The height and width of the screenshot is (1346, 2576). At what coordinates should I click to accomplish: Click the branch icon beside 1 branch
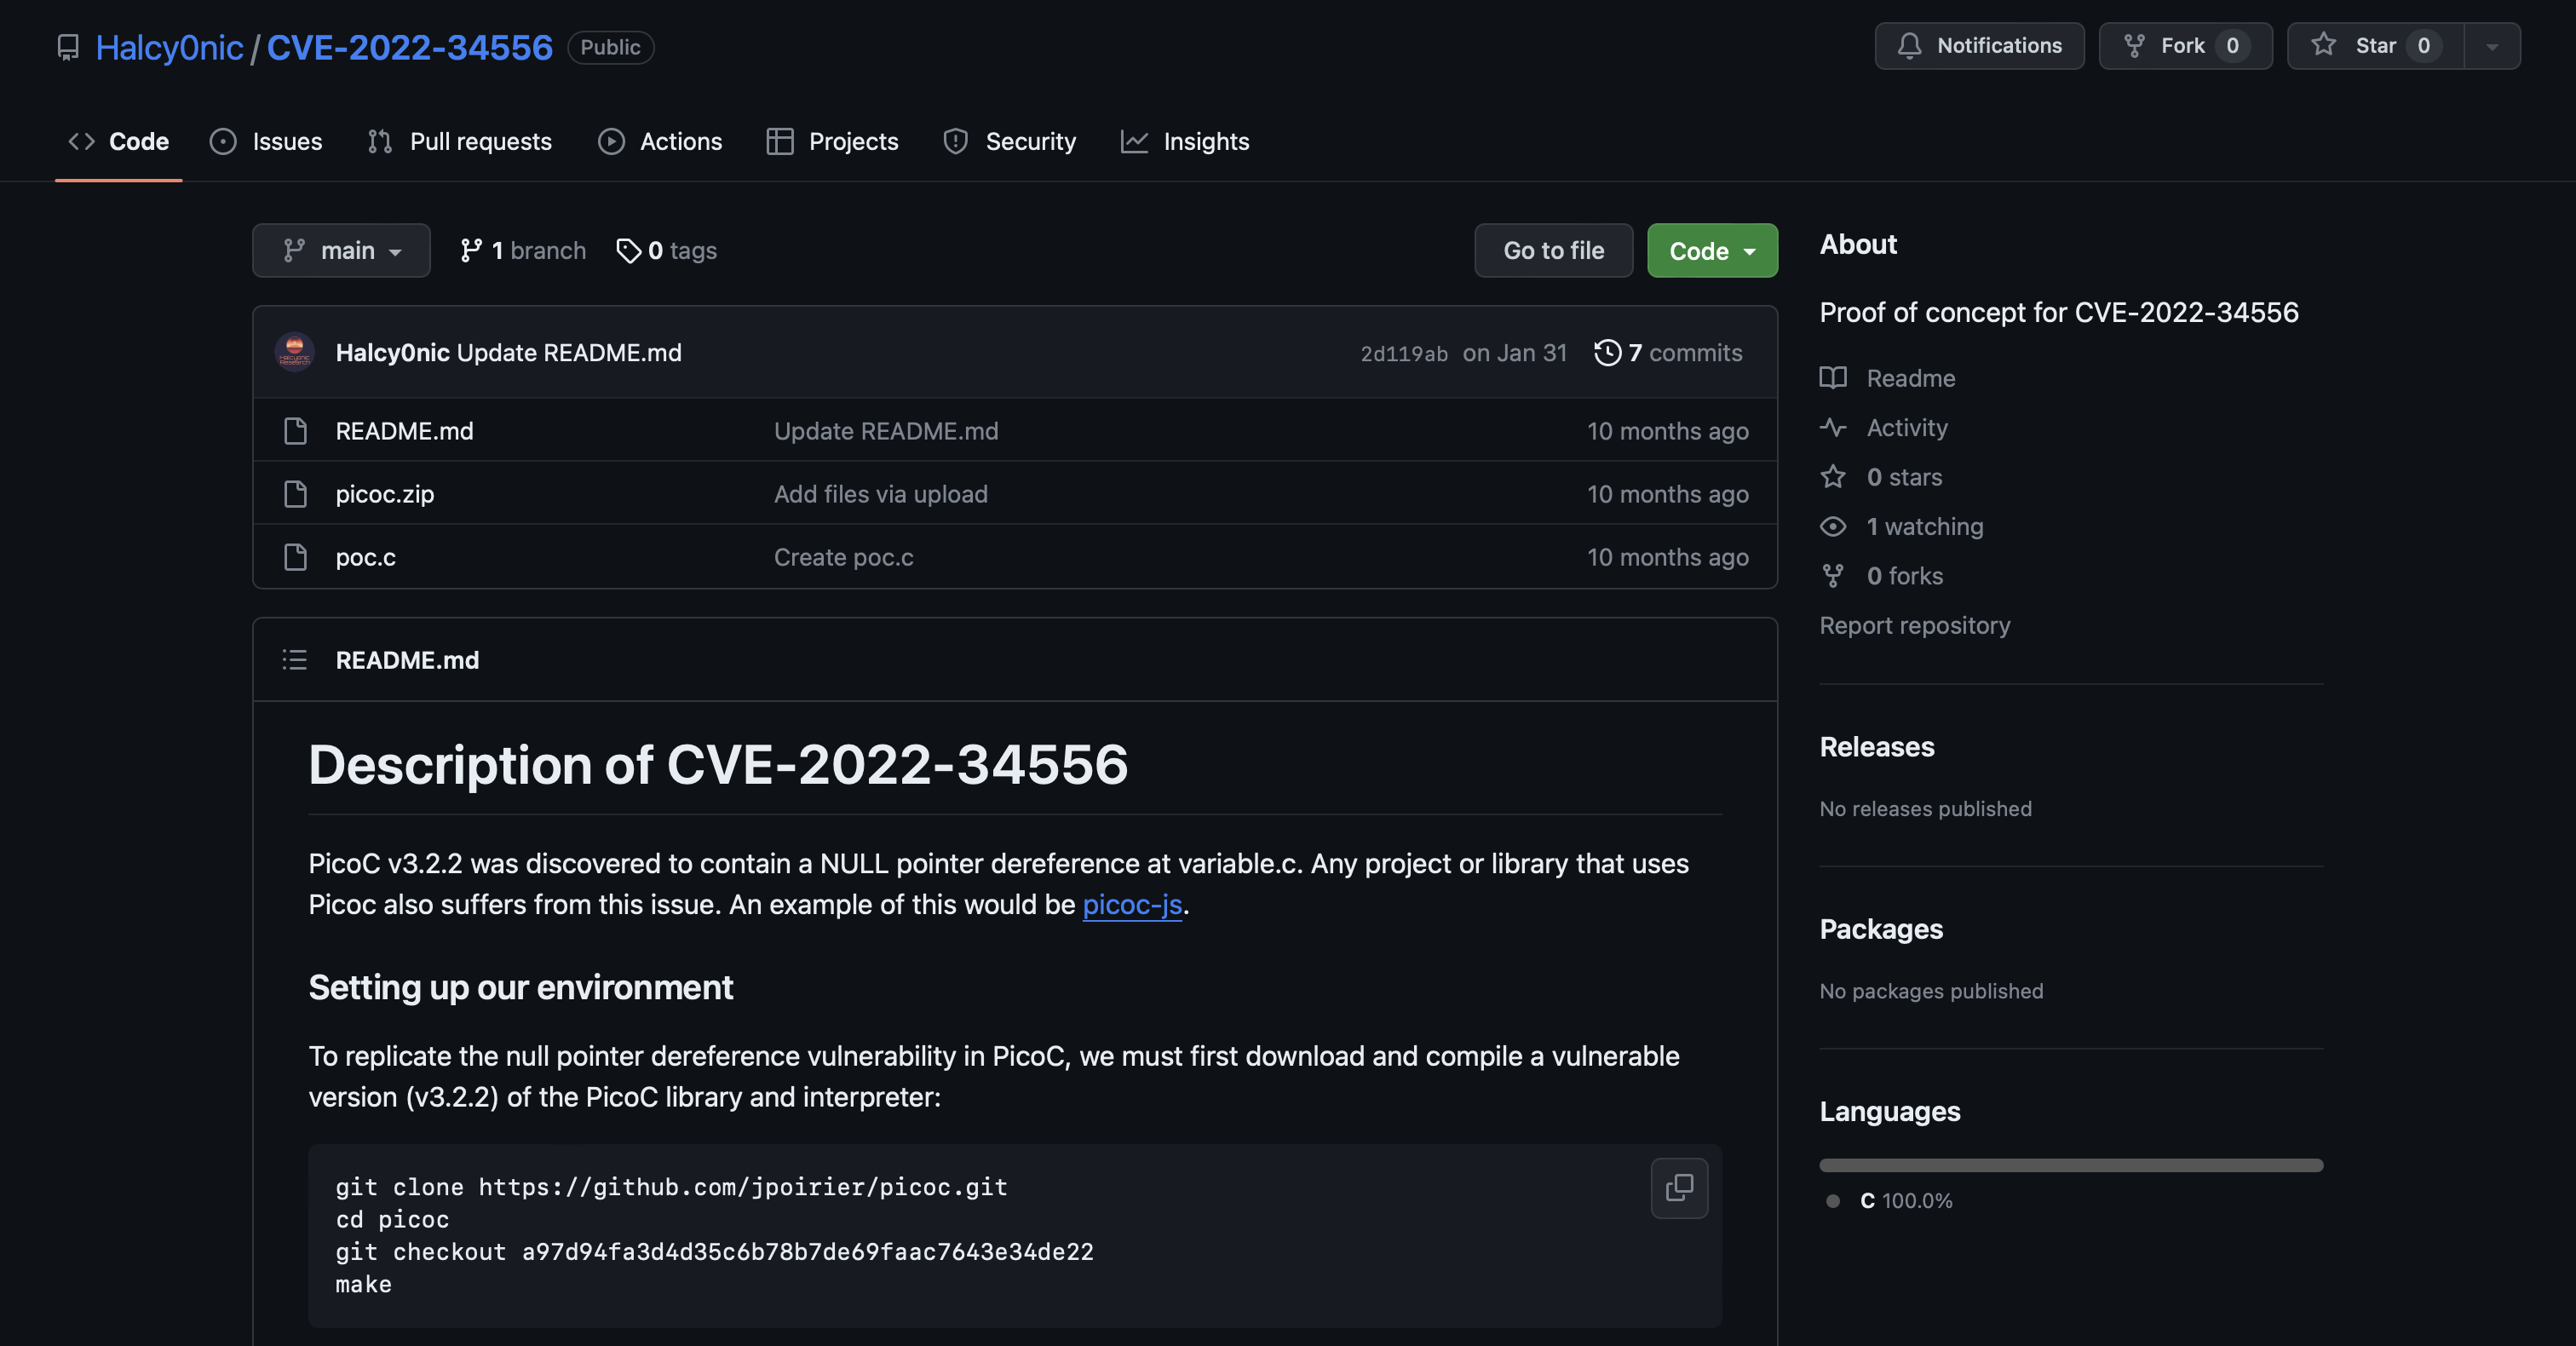click(x=471, y=250)
